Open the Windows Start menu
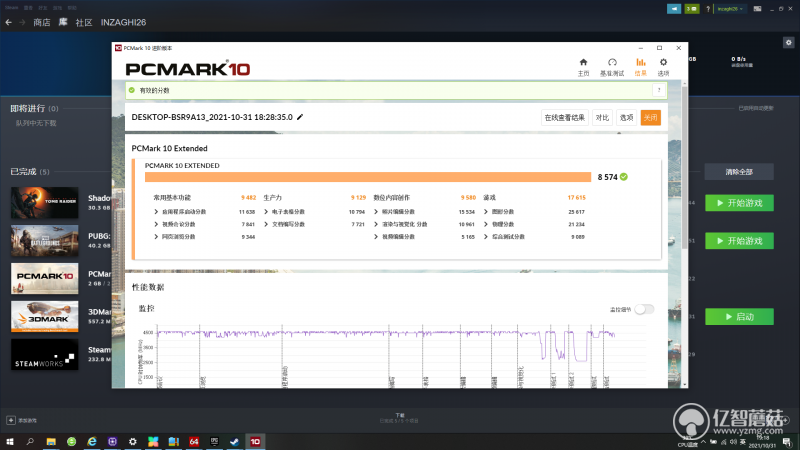The image size is (800, 450). (10, 442)
